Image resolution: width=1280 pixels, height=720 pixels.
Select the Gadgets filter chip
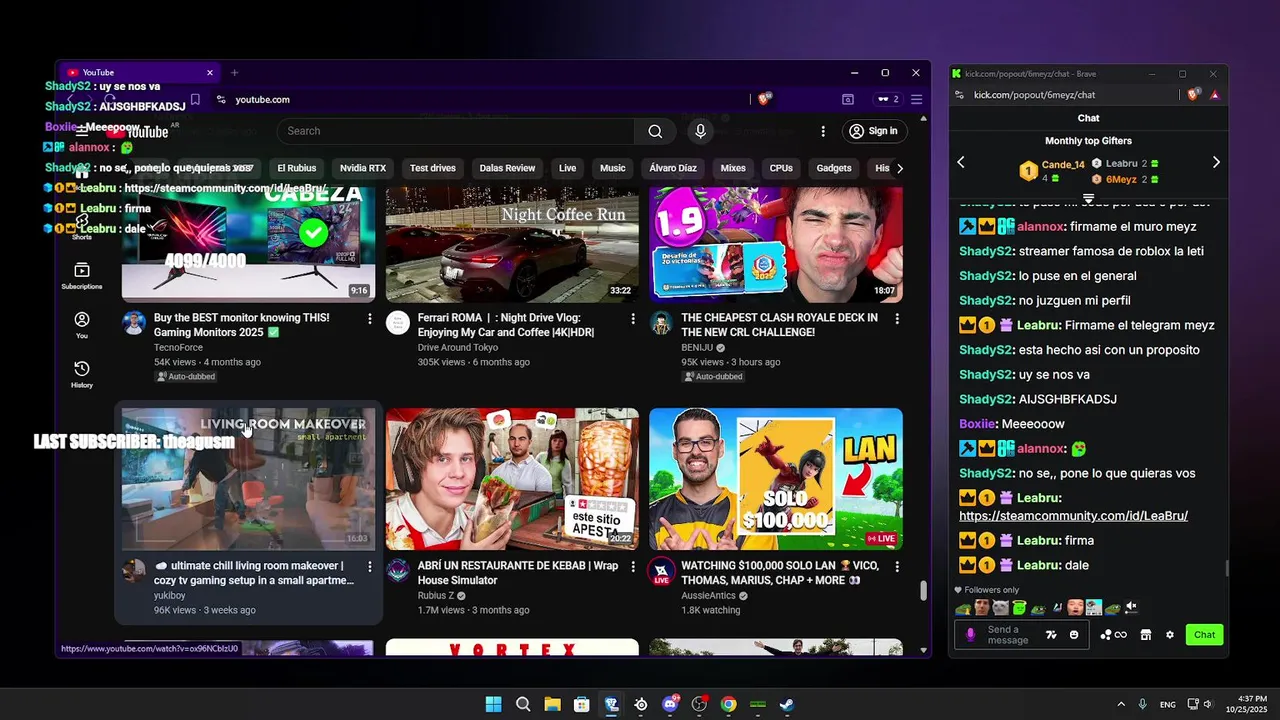click(x=834, y=168)
